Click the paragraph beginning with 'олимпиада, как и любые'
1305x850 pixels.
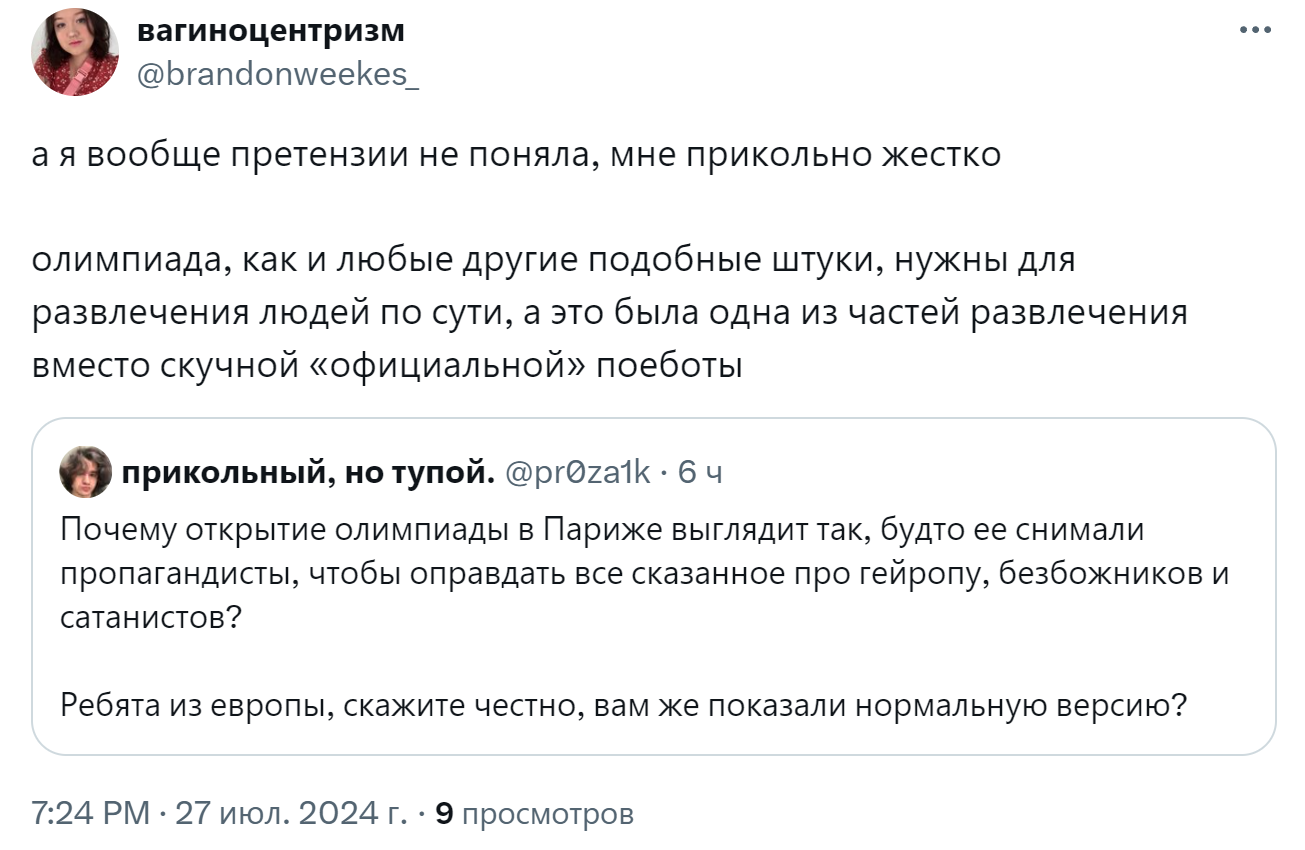(610, 313)
